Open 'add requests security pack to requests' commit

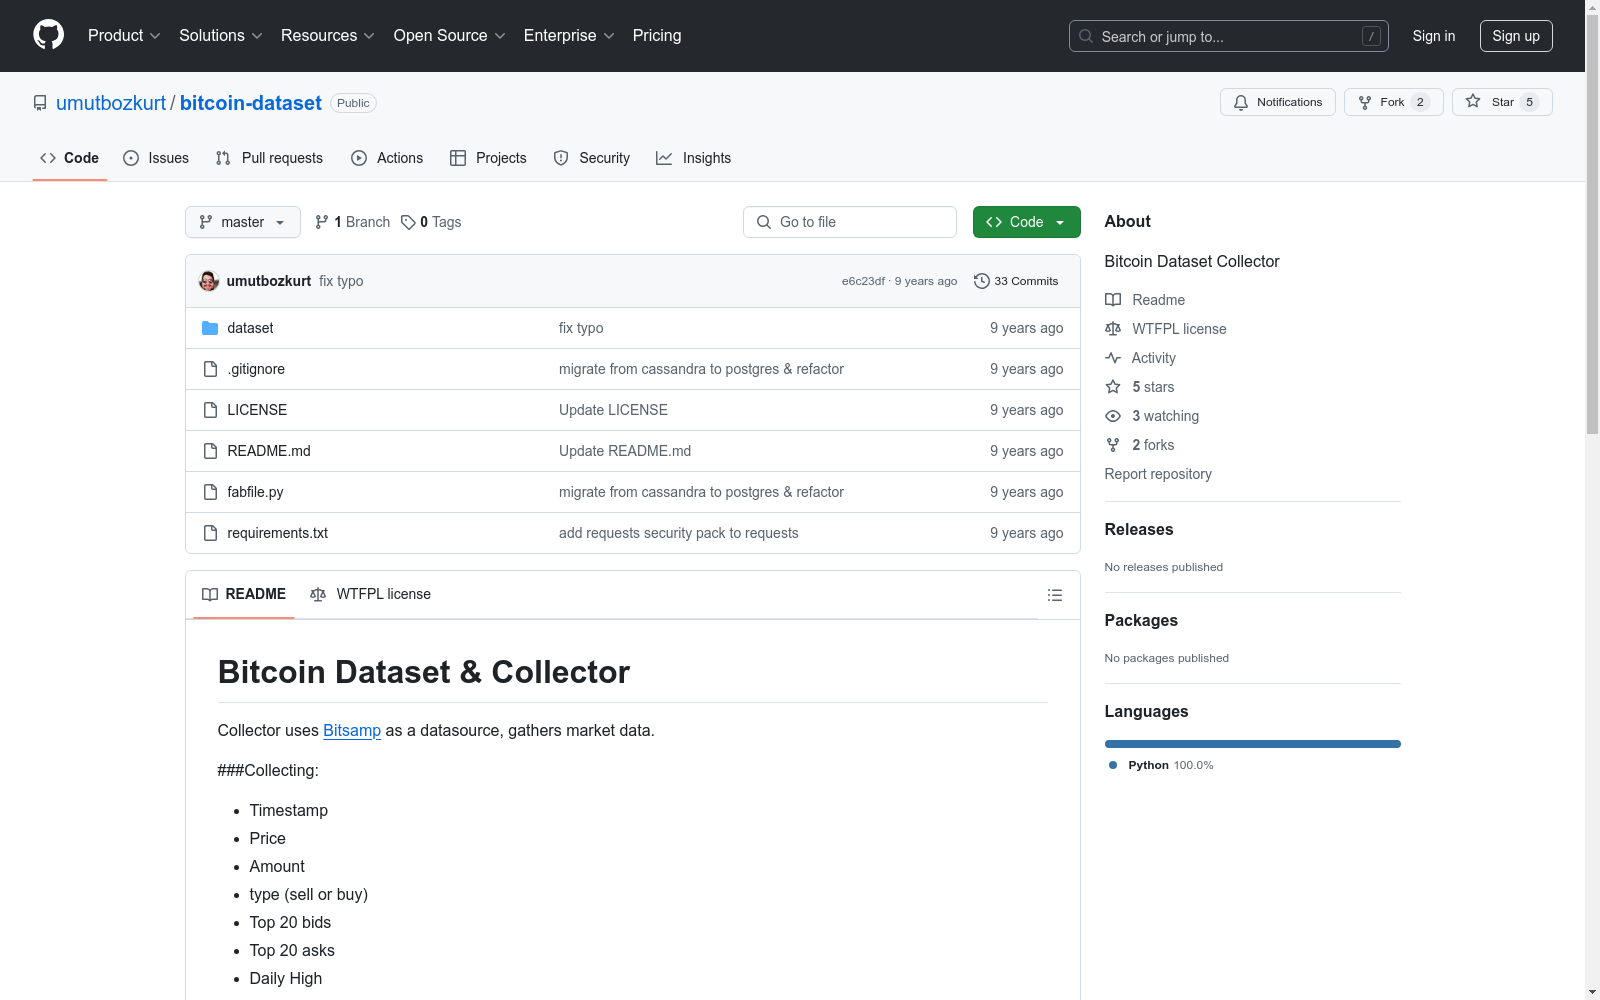tap(679, 533)
